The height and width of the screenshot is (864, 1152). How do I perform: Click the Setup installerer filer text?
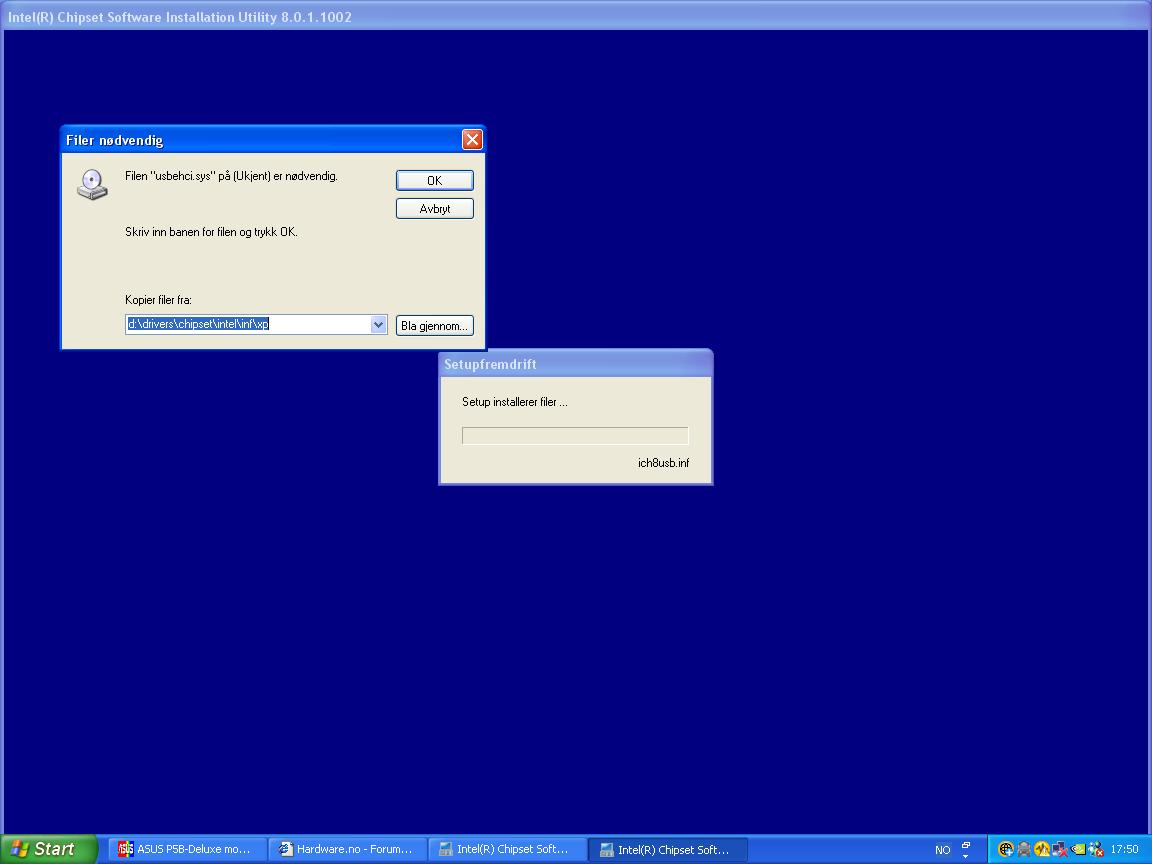click(x=514, y=402)
